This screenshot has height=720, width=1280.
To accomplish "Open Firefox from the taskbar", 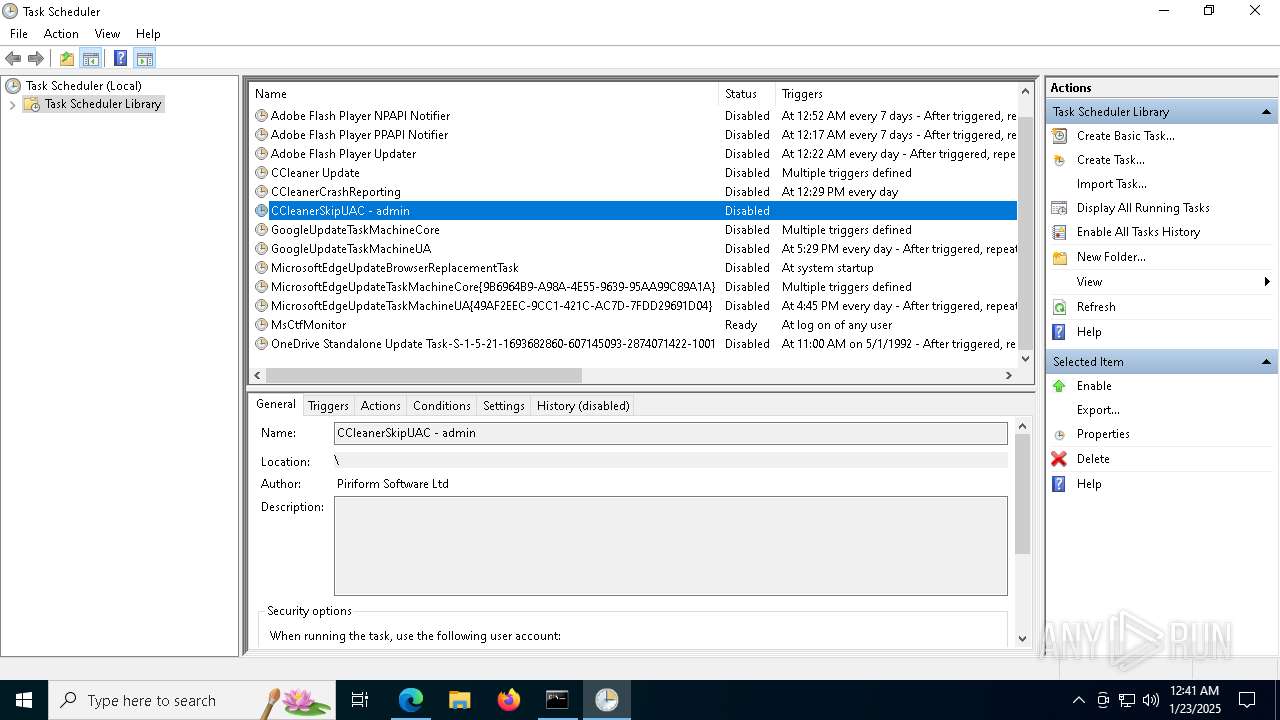I will [509, 700].
